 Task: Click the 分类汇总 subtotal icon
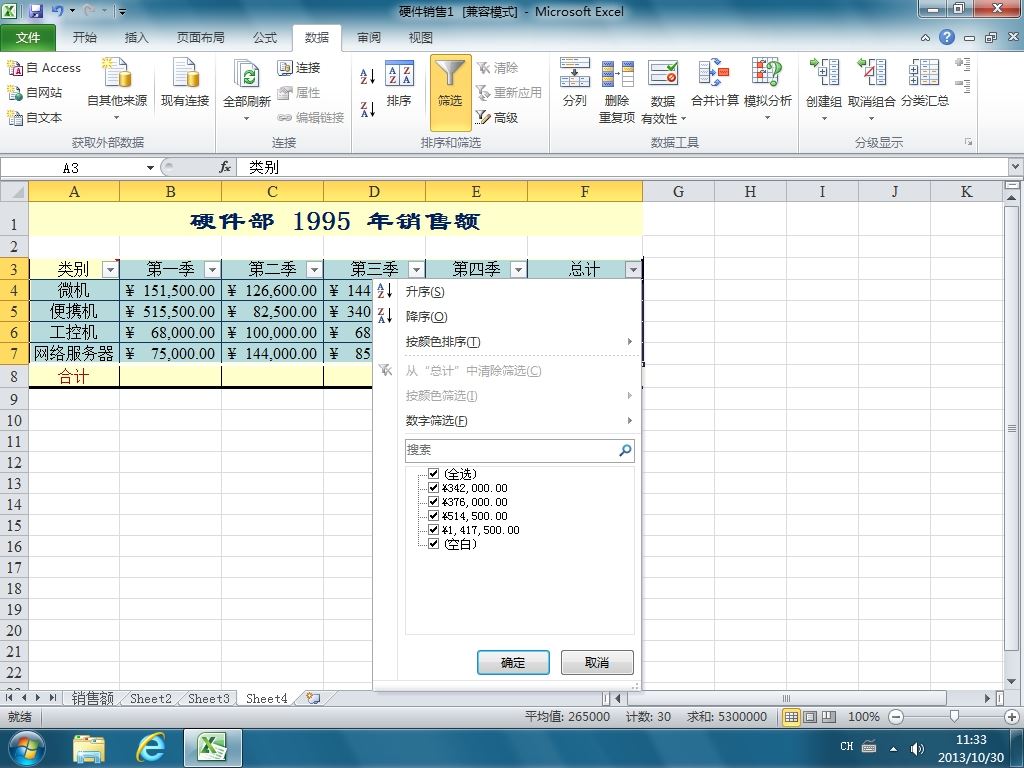click(924, 72)
